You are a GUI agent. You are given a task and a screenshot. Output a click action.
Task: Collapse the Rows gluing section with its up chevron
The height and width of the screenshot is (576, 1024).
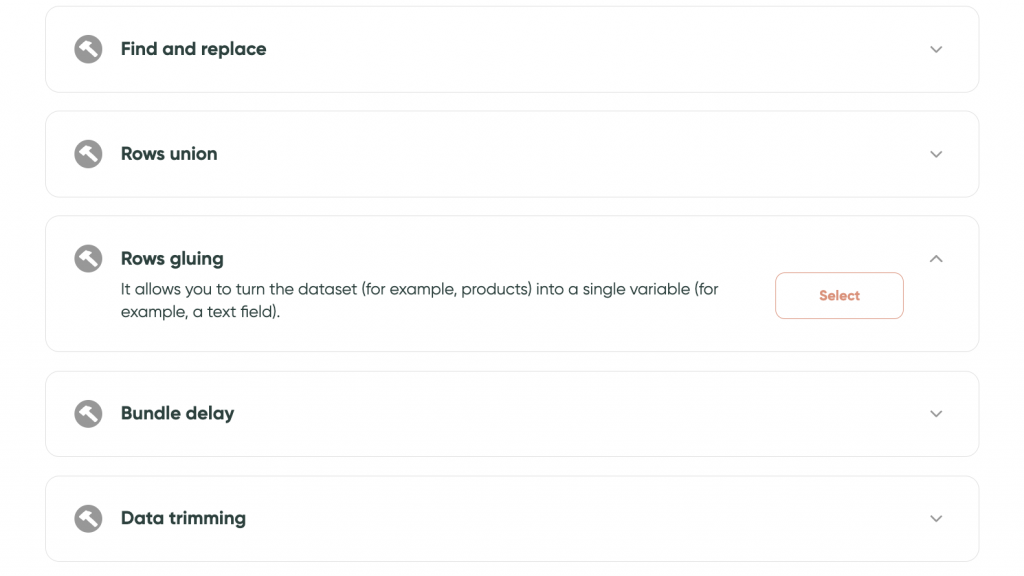point(936,259)
